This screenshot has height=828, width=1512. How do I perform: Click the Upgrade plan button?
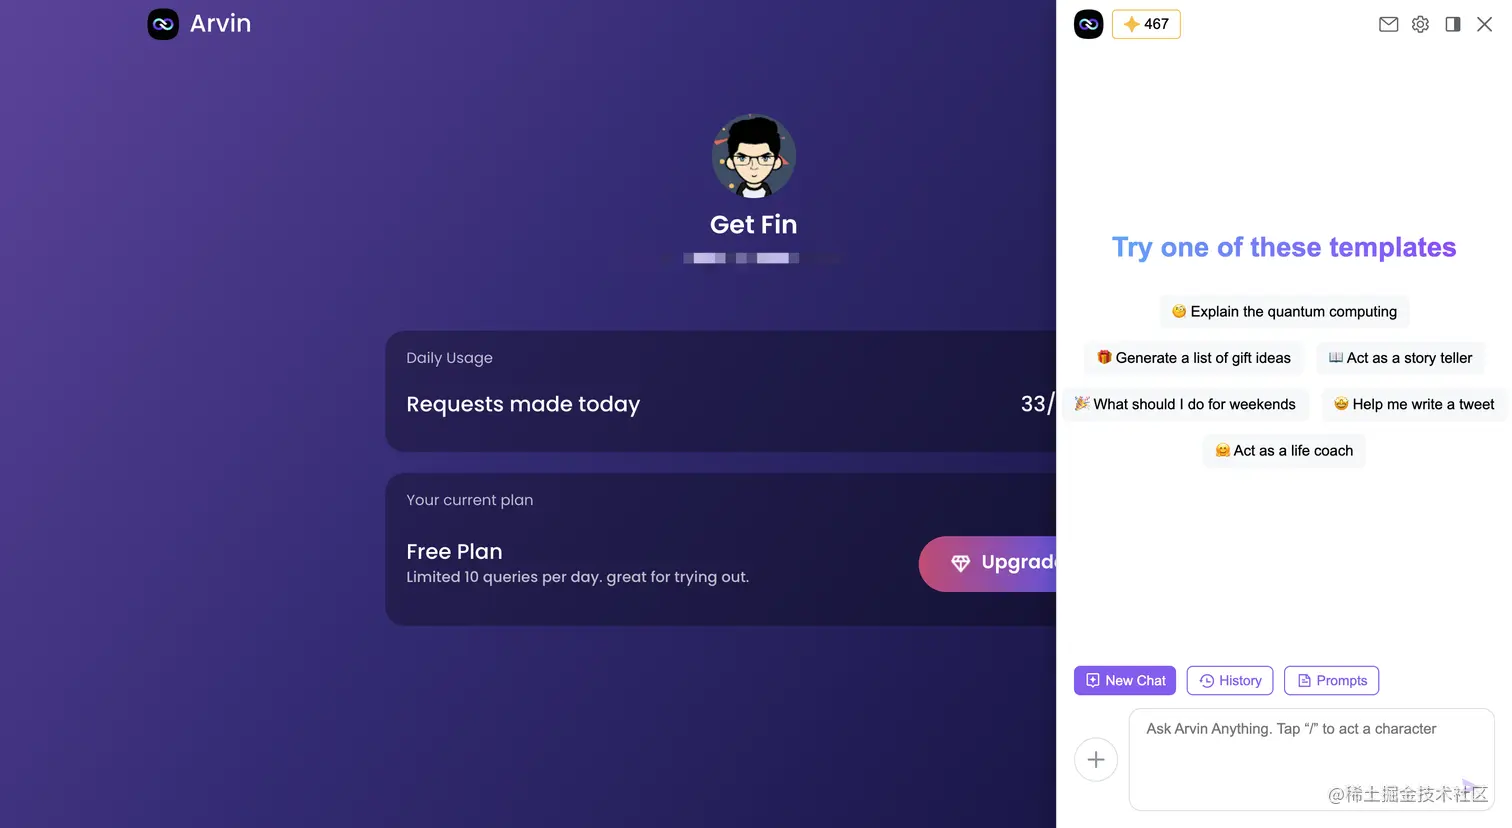tap(988, 563)
